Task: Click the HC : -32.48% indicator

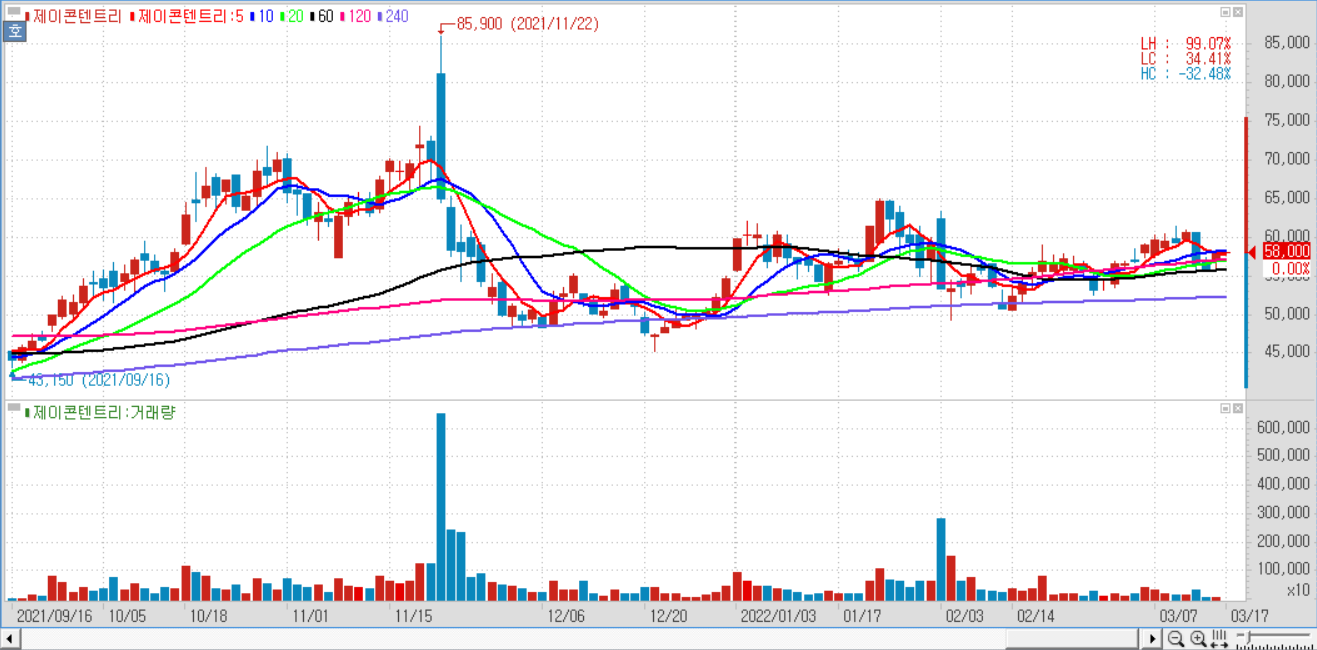Action: (x=1186, y=74)
